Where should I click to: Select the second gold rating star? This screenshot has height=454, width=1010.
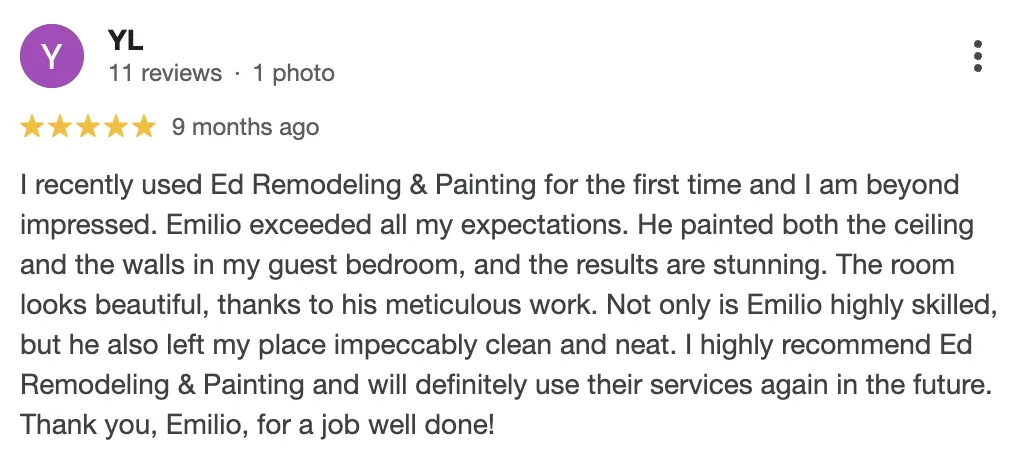tap(60, 127)
